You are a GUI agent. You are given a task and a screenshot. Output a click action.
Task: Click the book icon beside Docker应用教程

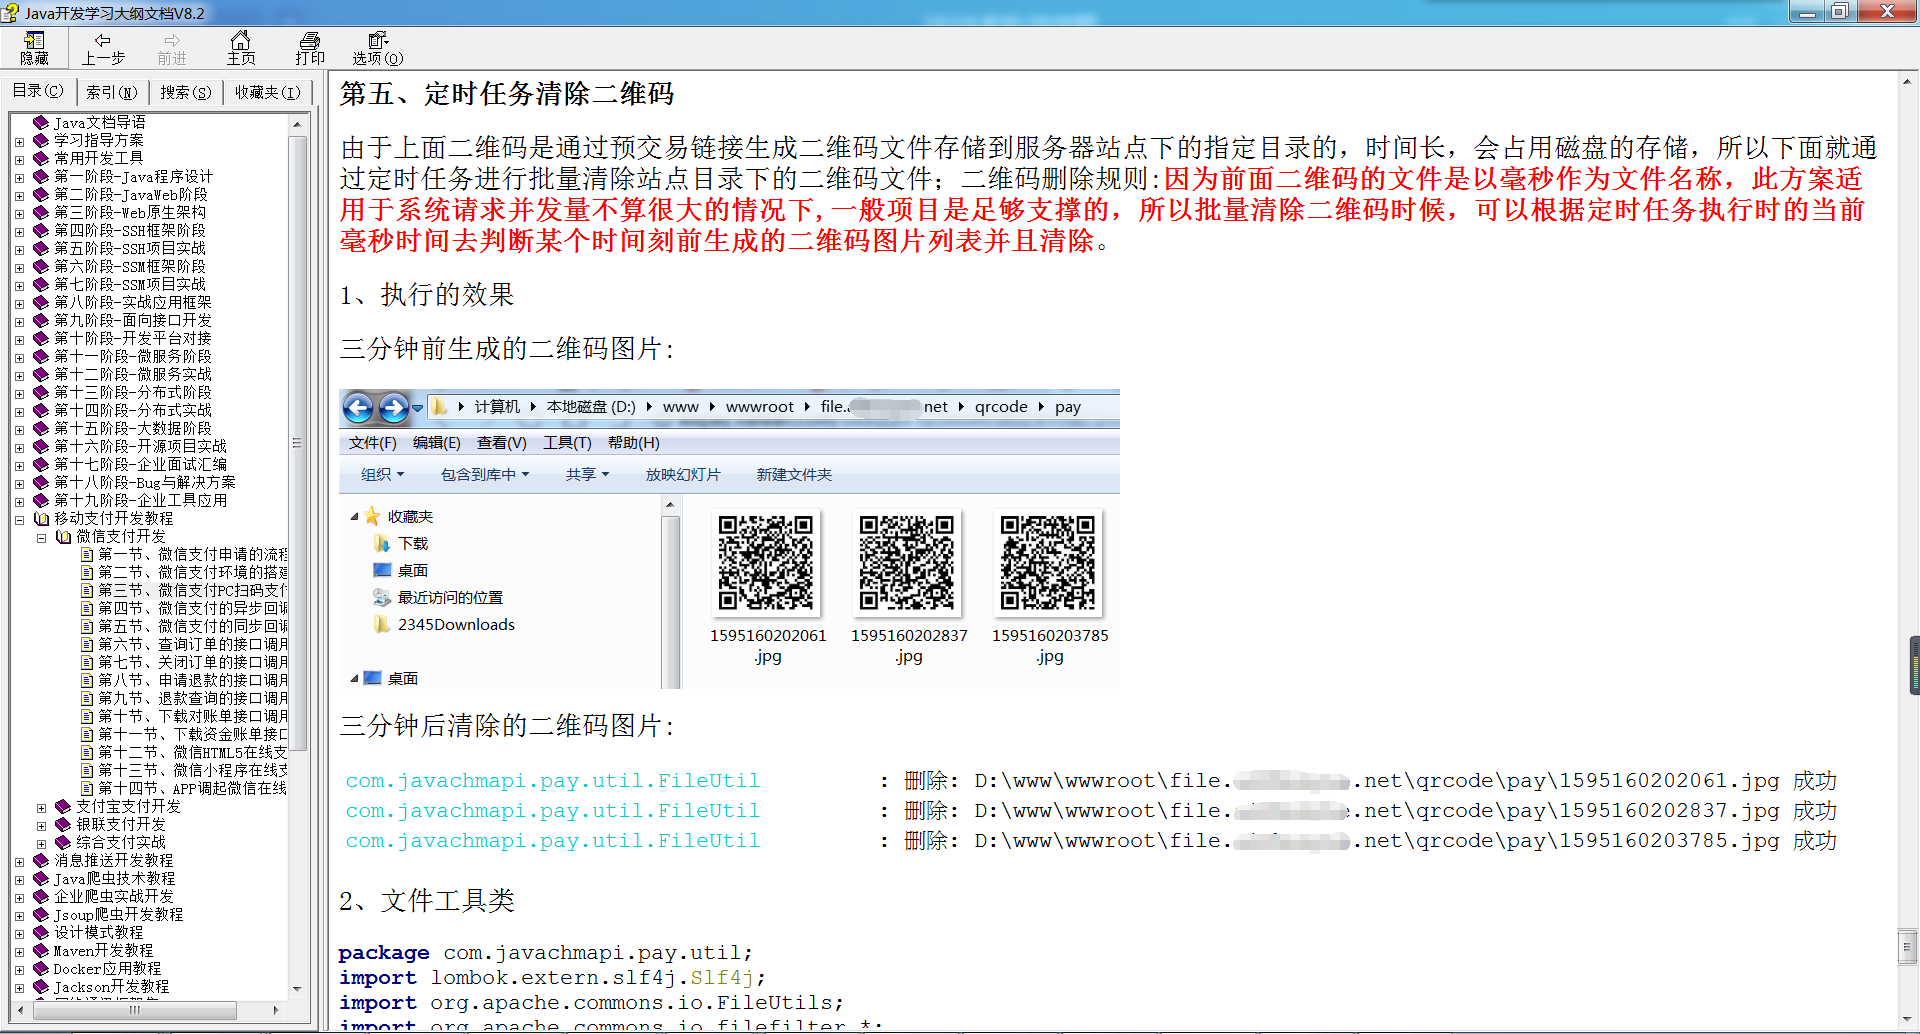(x=41, y=969)
